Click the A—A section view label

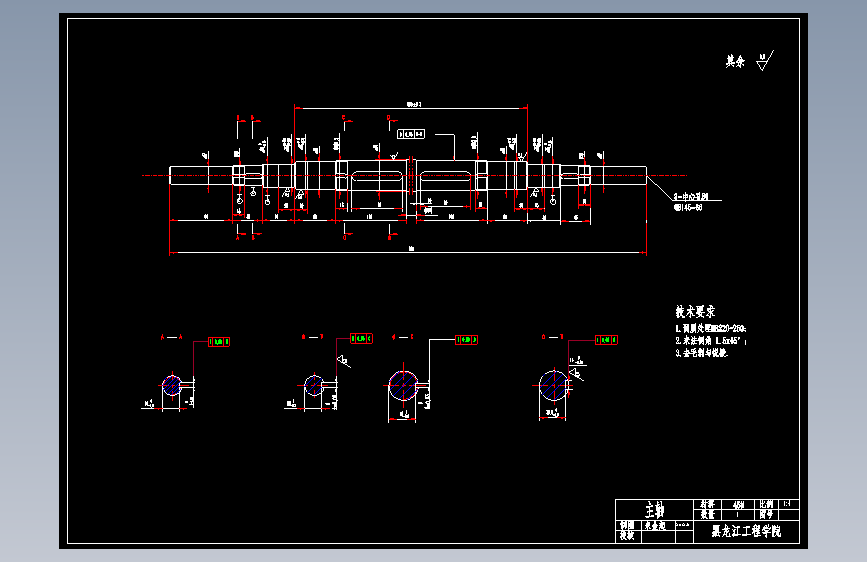[x=172, y=337]
